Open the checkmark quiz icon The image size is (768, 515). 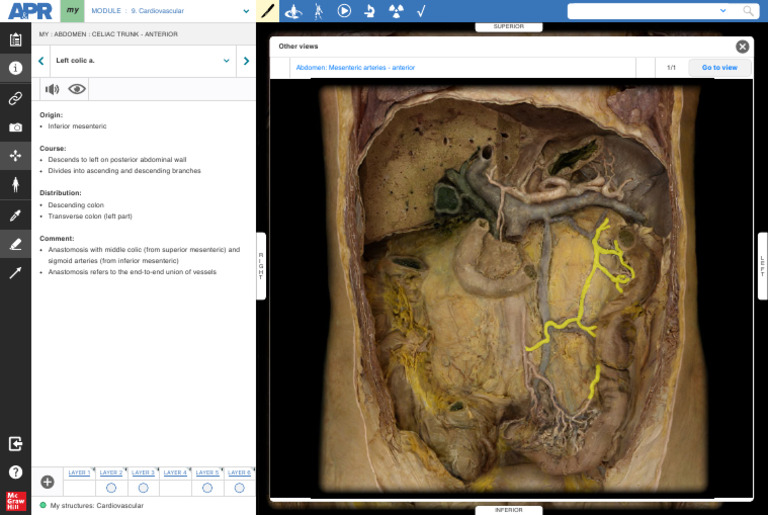(x=421, y=11)
